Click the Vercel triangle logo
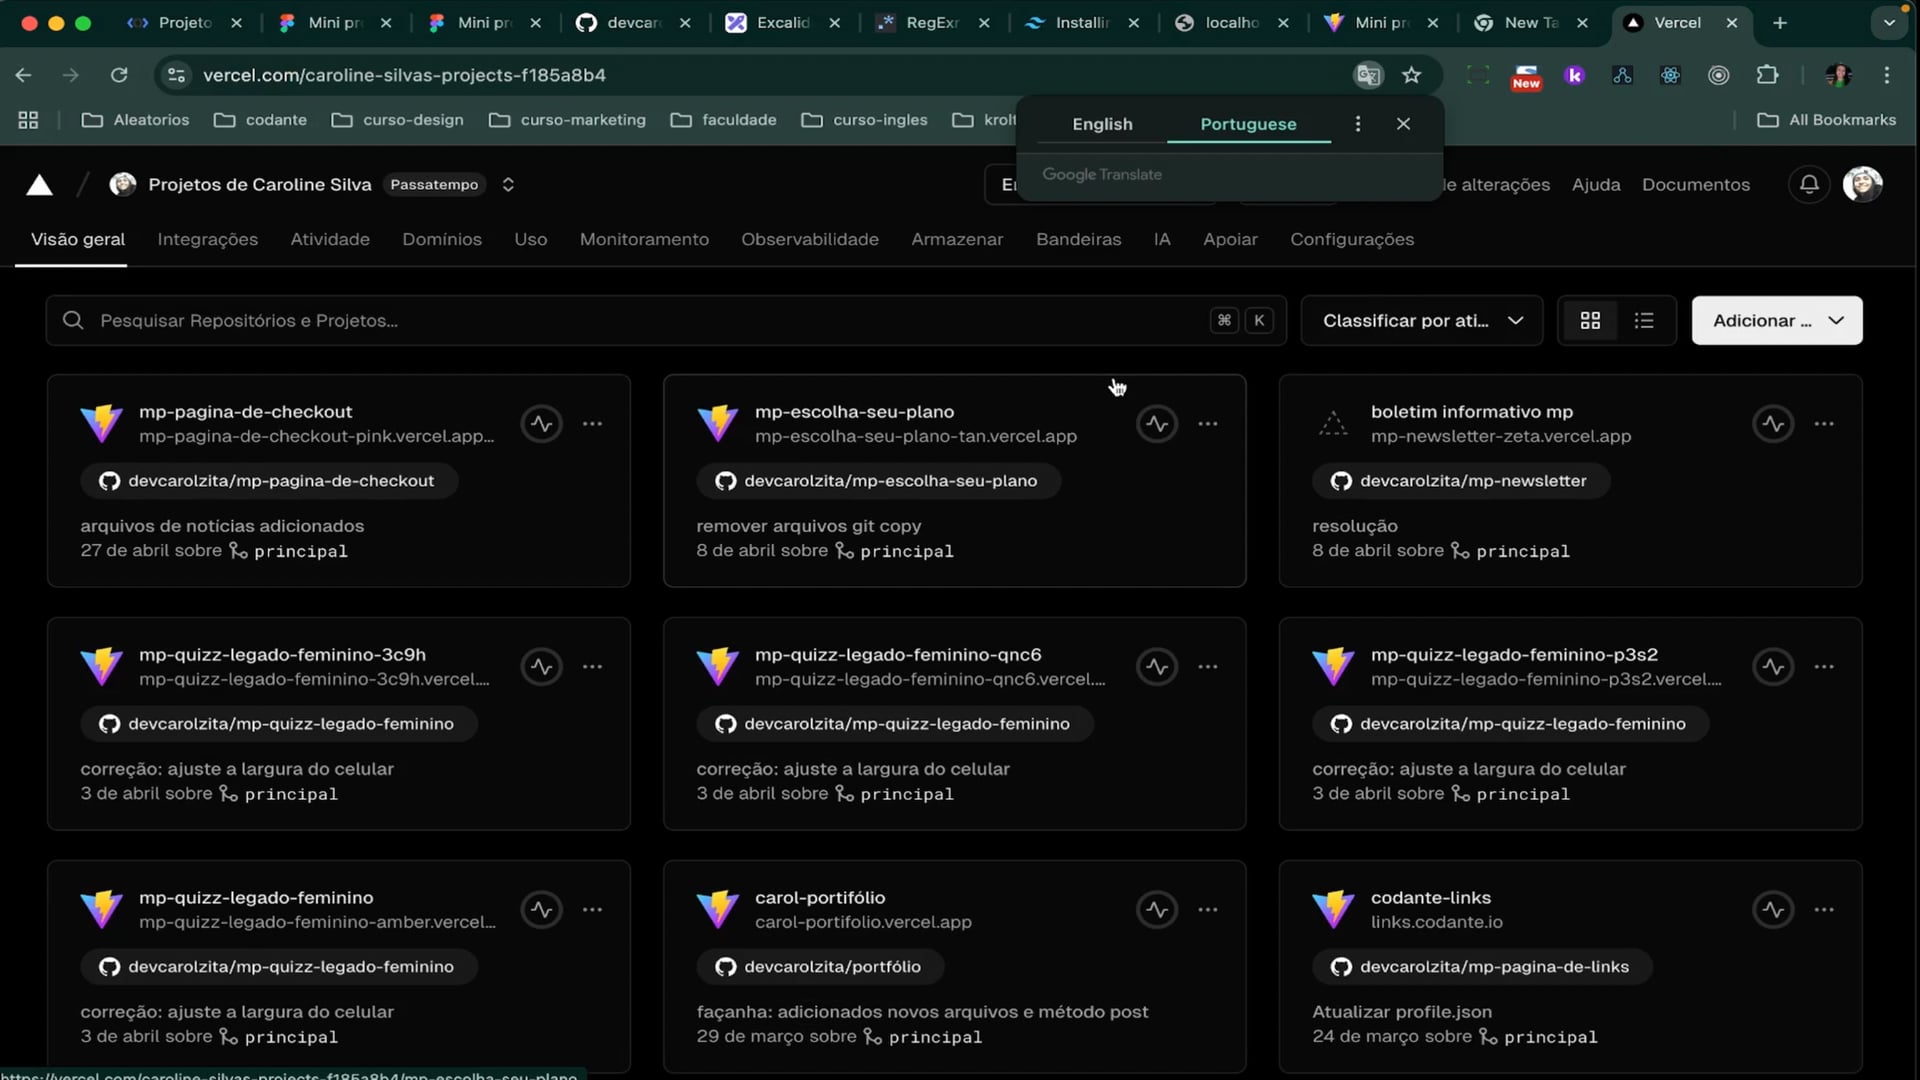The image size is (1920, 1080). coord(39,185)
